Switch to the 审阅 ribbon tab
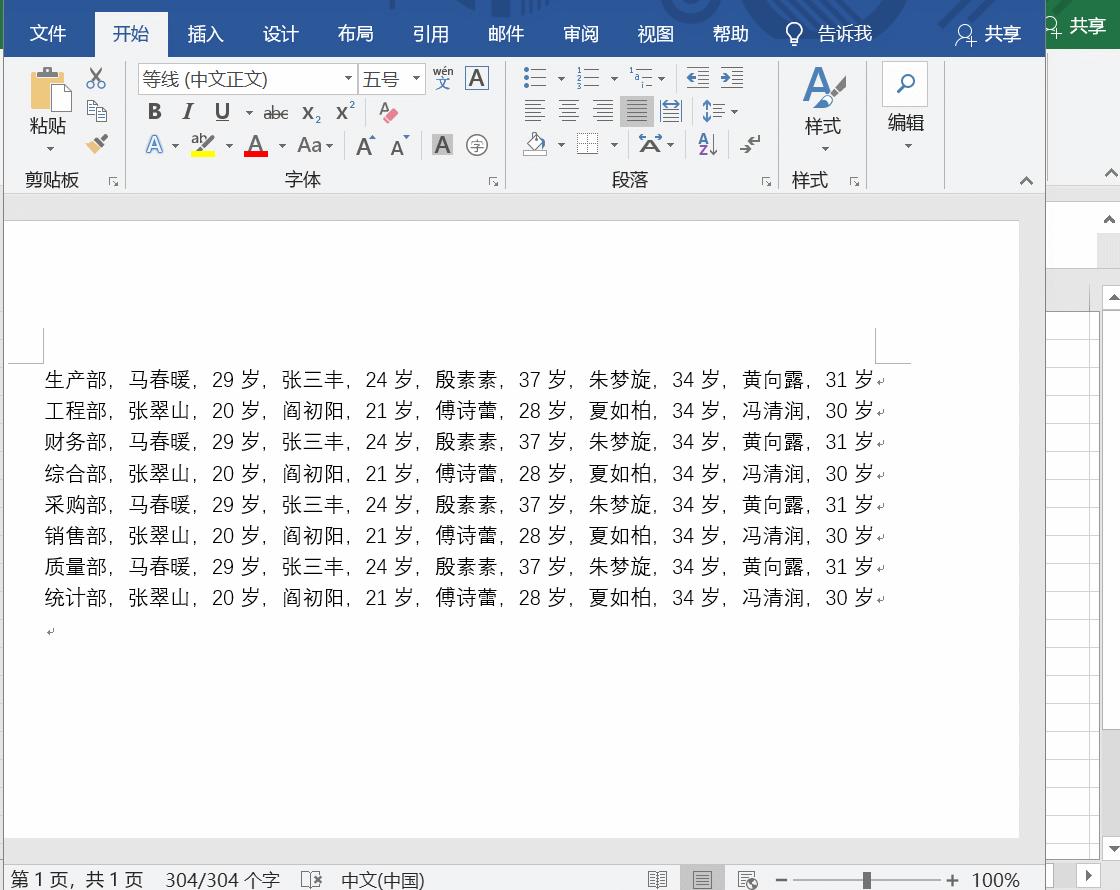The width and height of the screenshot is (1120, 890). pyautogui.click(x=580, y=33)
